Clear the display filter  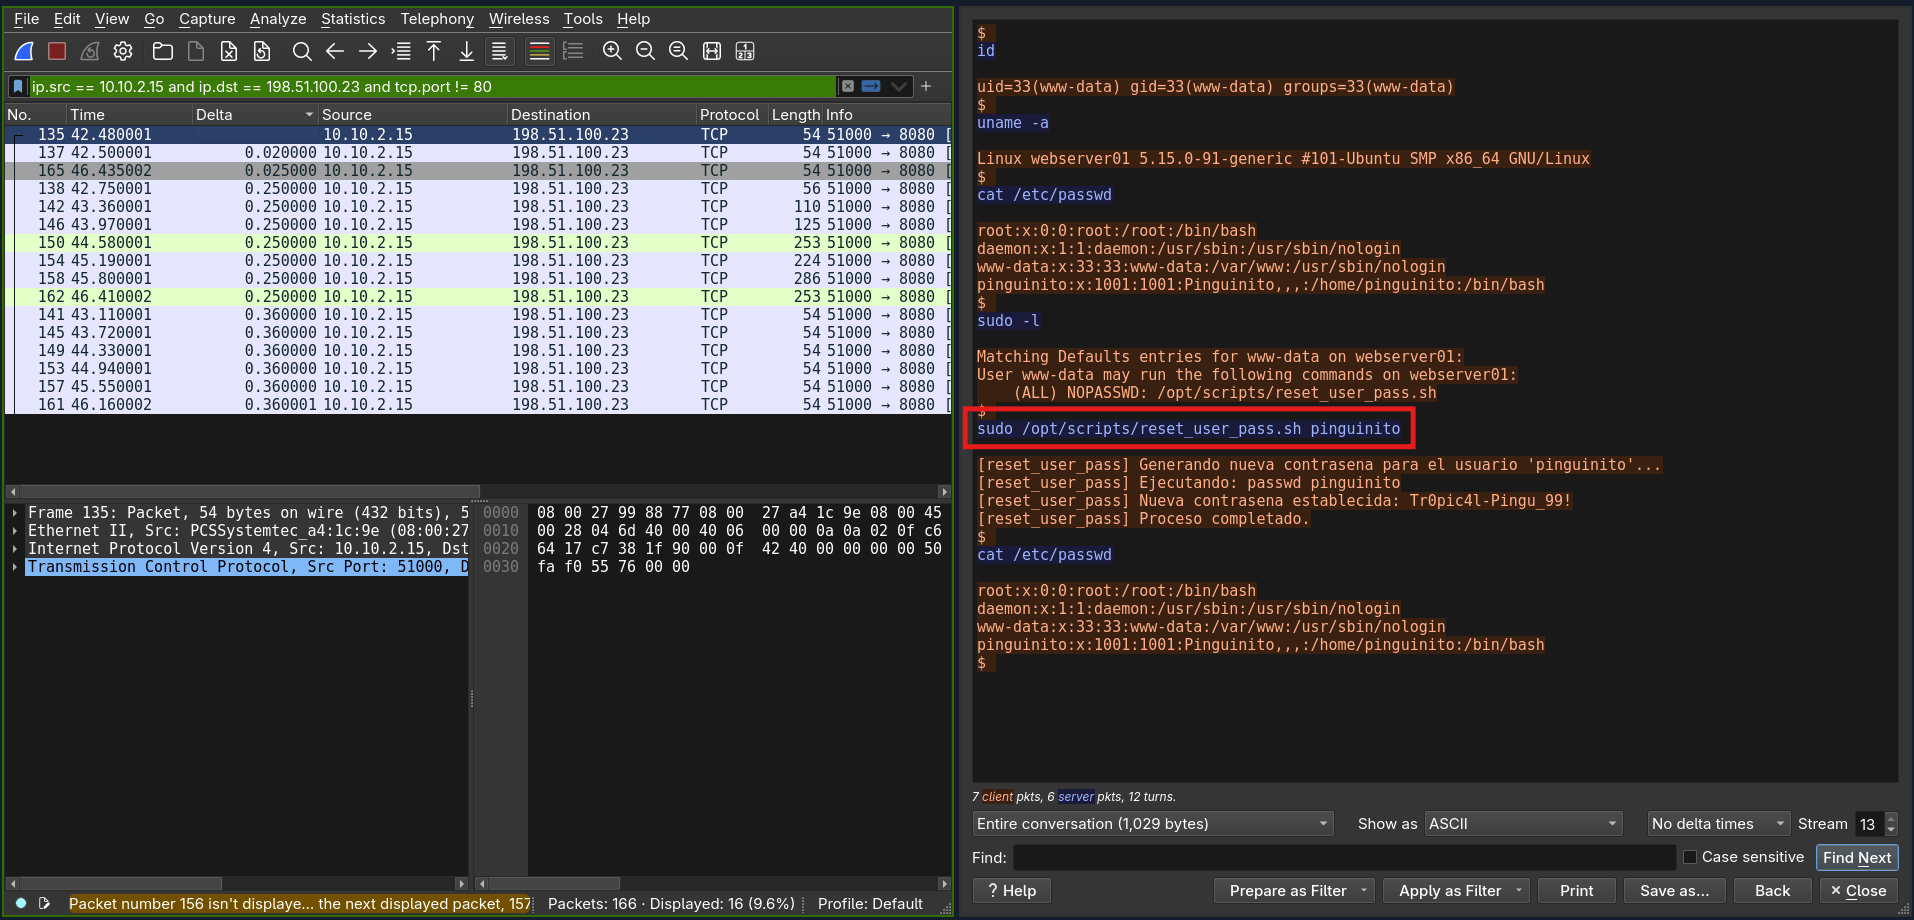pos(848,87)
